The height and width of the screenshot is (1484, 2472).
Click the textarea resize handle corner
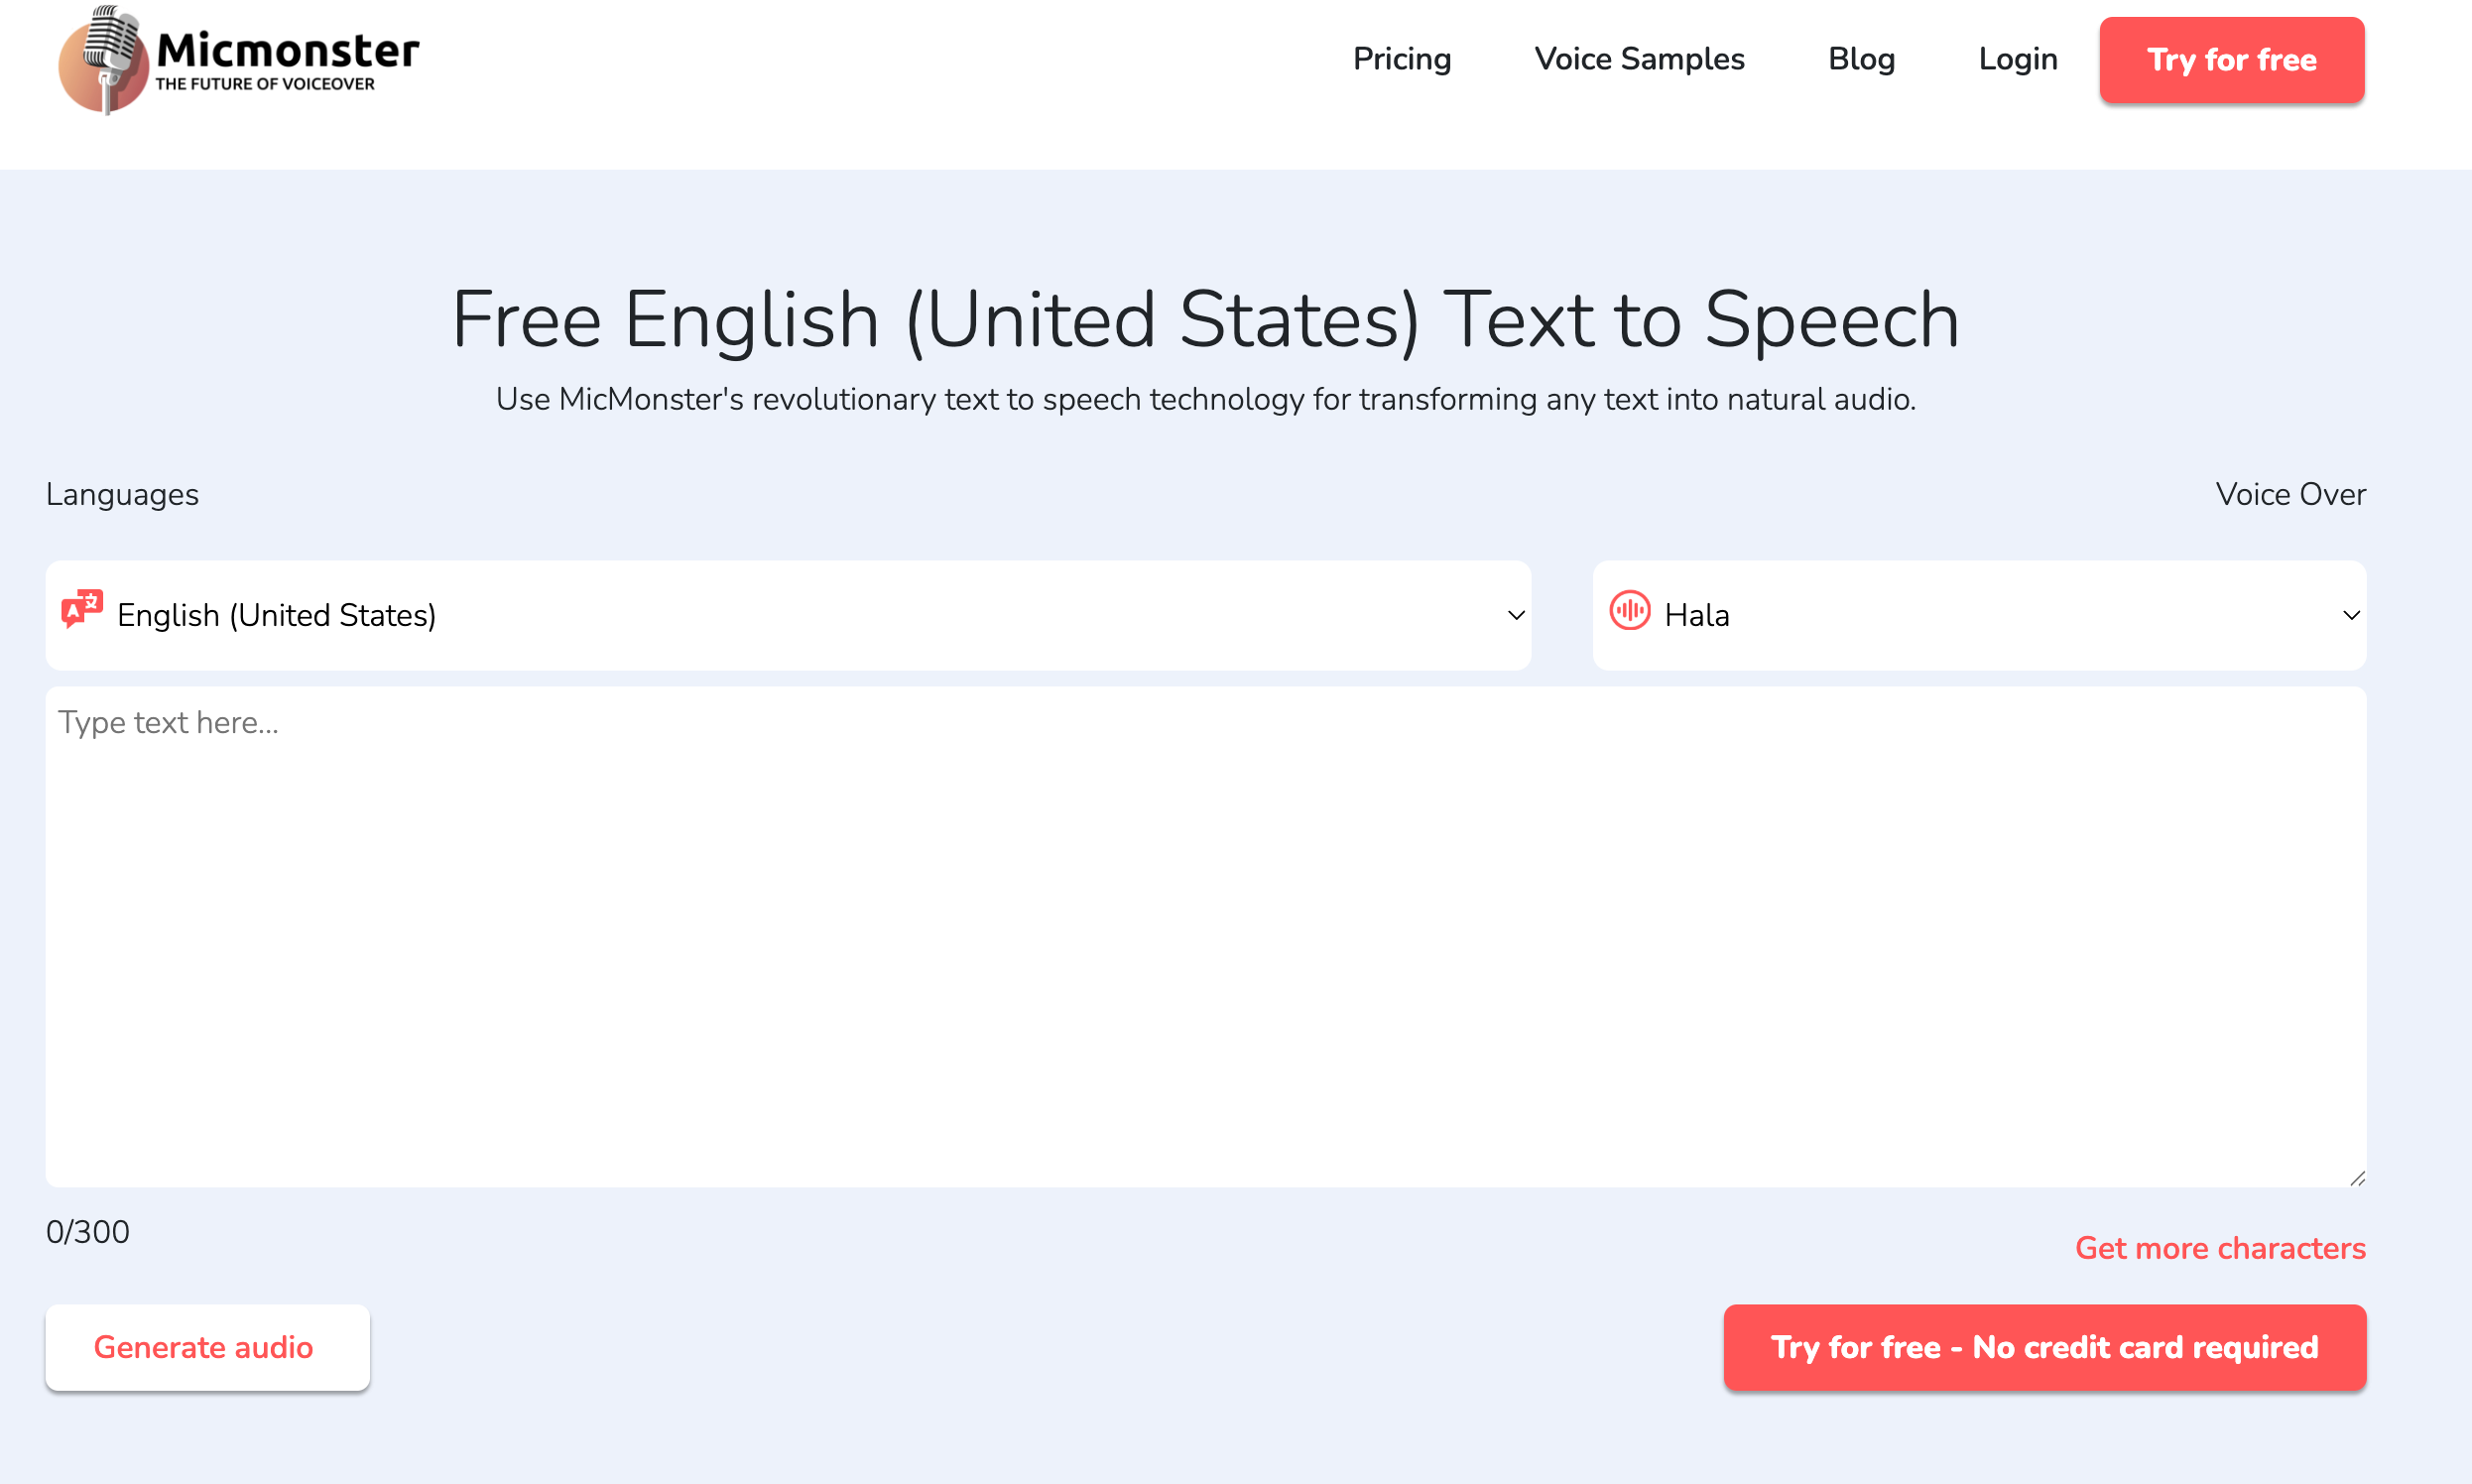click(2357, 1178)
